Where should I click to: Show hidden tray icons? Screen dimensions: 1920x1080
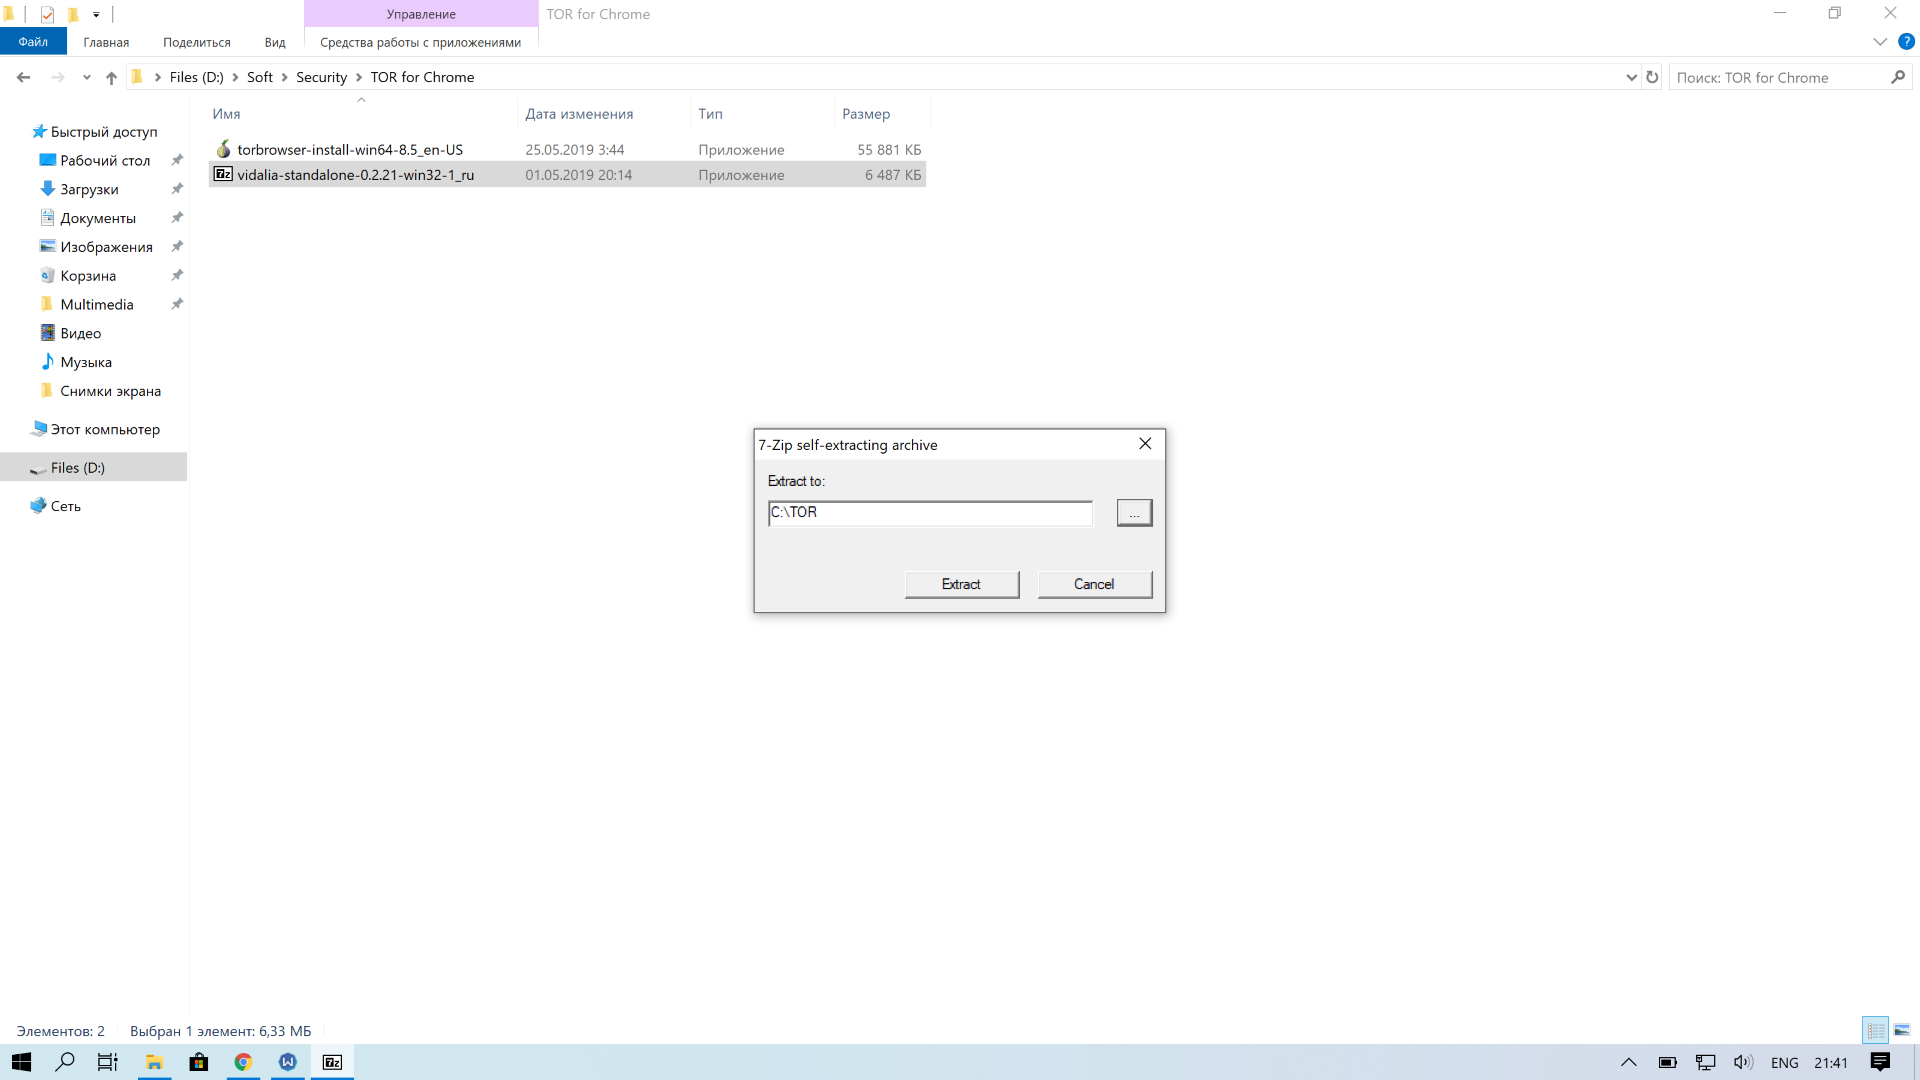1628,1062
